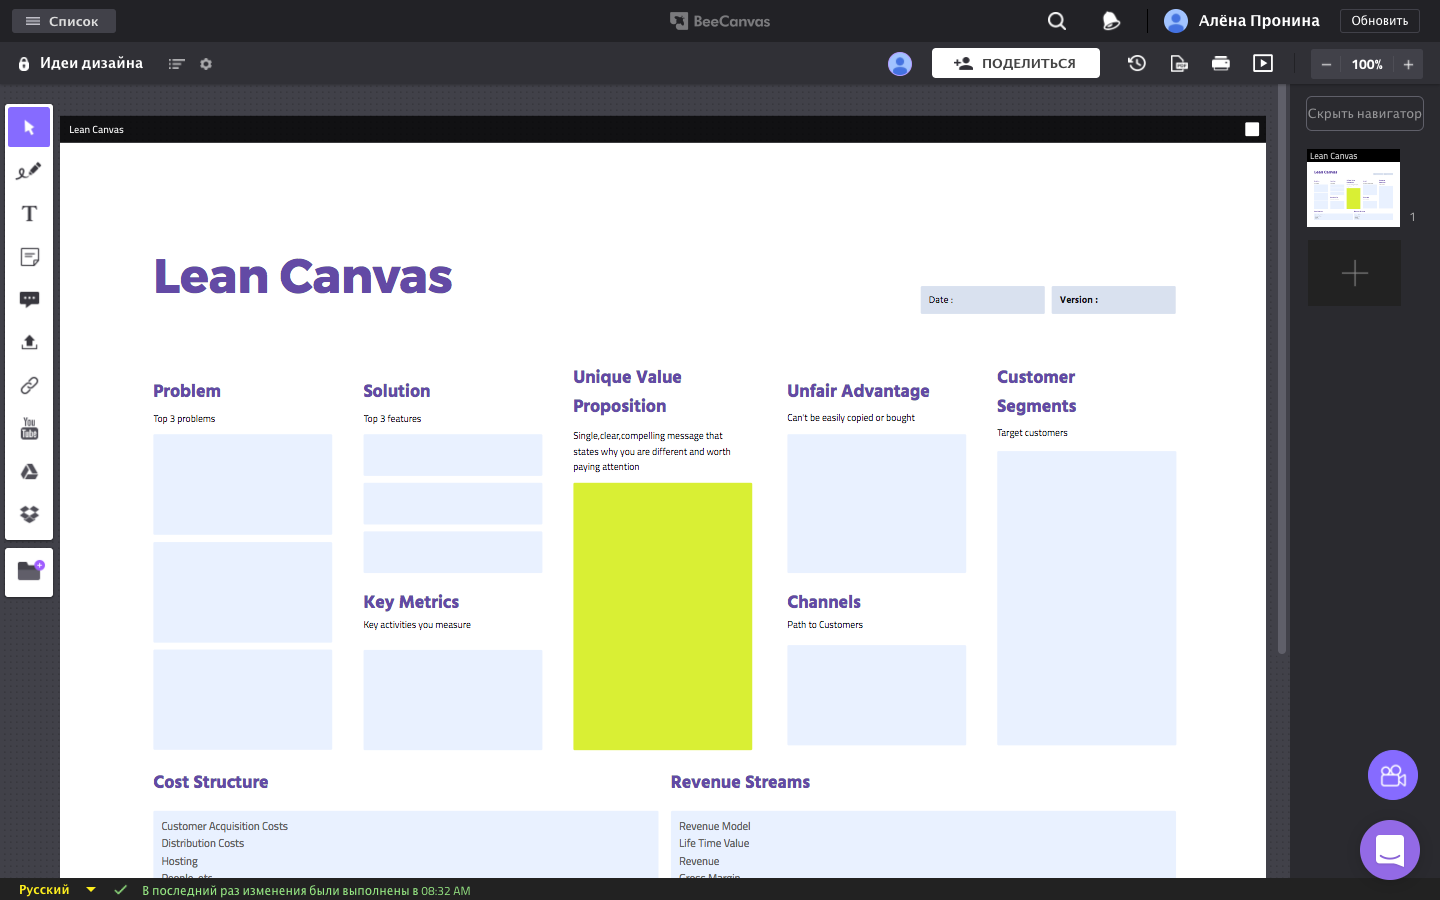Click the upload file icon
Viewport: 1440px width, 900px height.
tap(29, 342)
